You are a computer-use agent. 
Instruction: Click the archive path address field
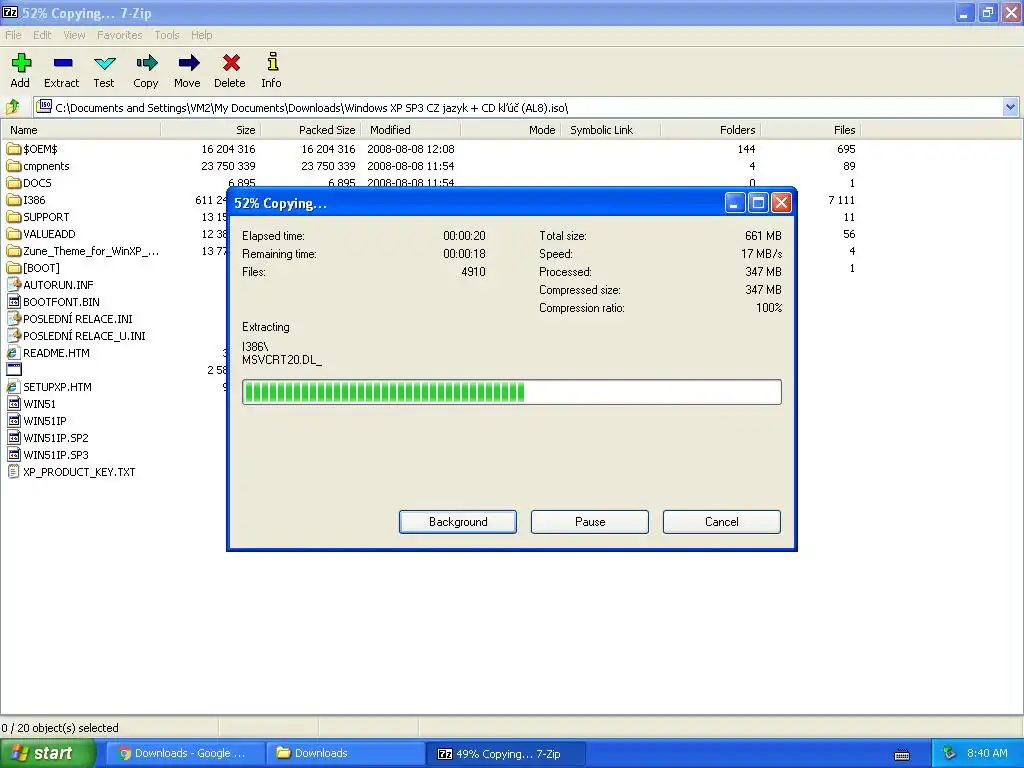(x=518, y=107)
